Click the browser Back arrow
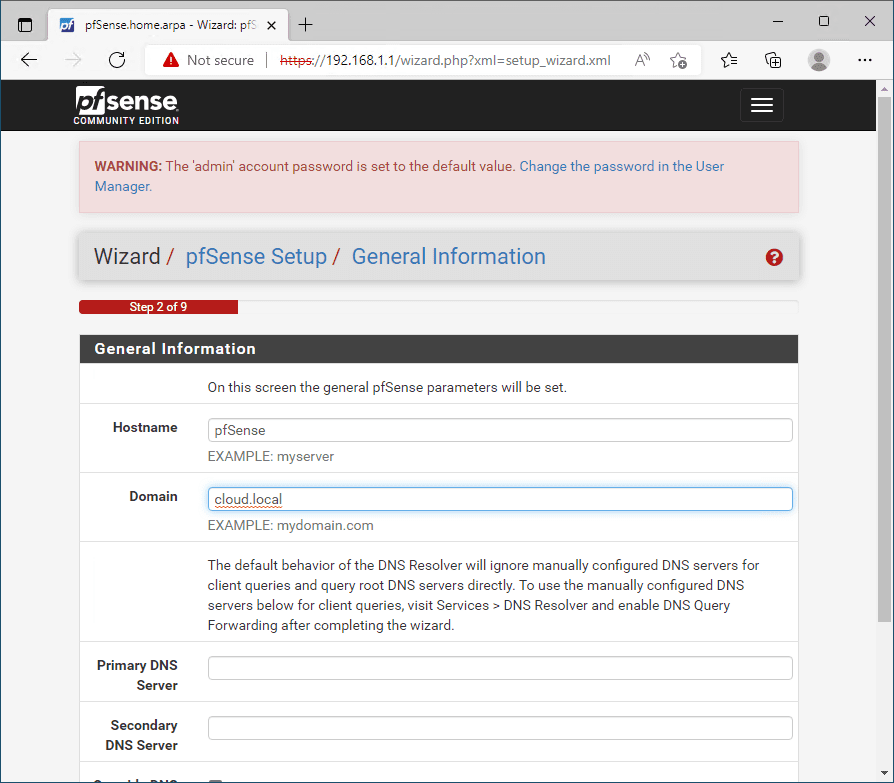 tap(29, 60)
